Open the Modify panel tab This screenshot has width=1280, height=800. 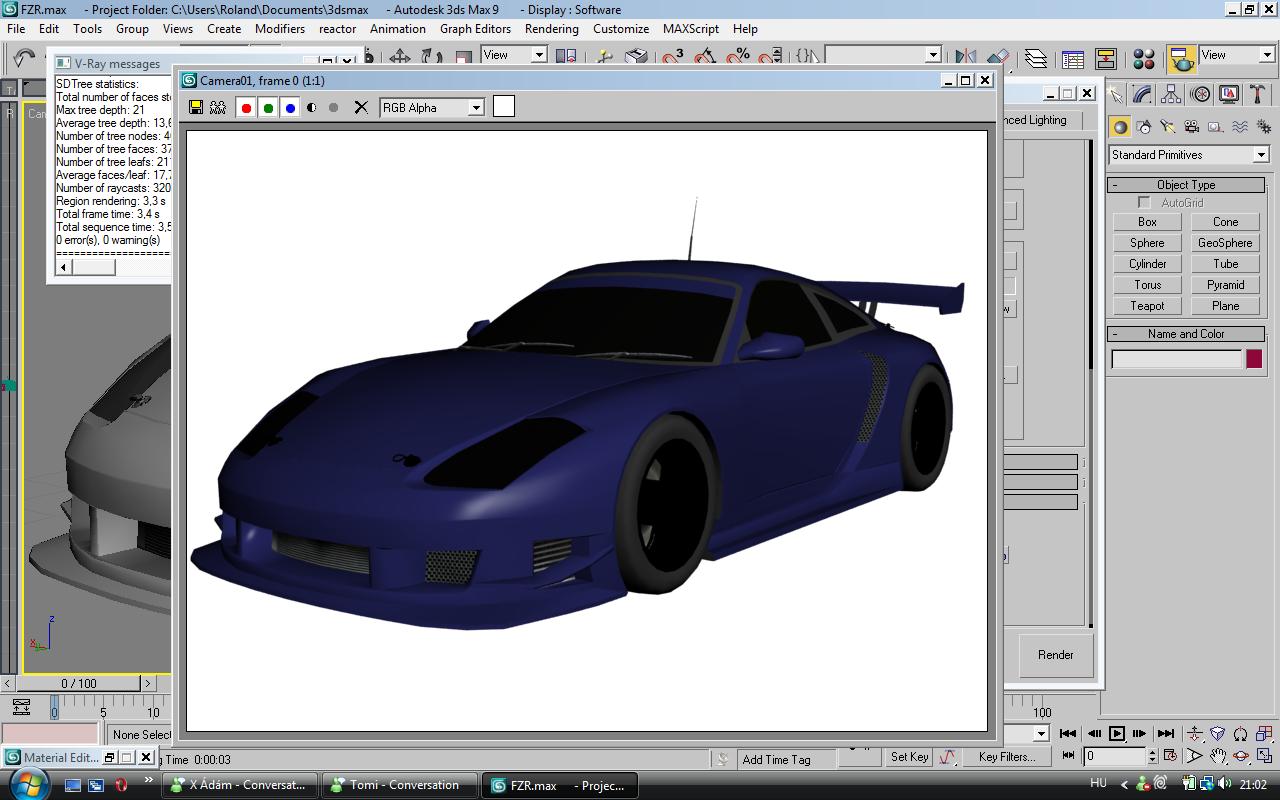(1143, 94)
